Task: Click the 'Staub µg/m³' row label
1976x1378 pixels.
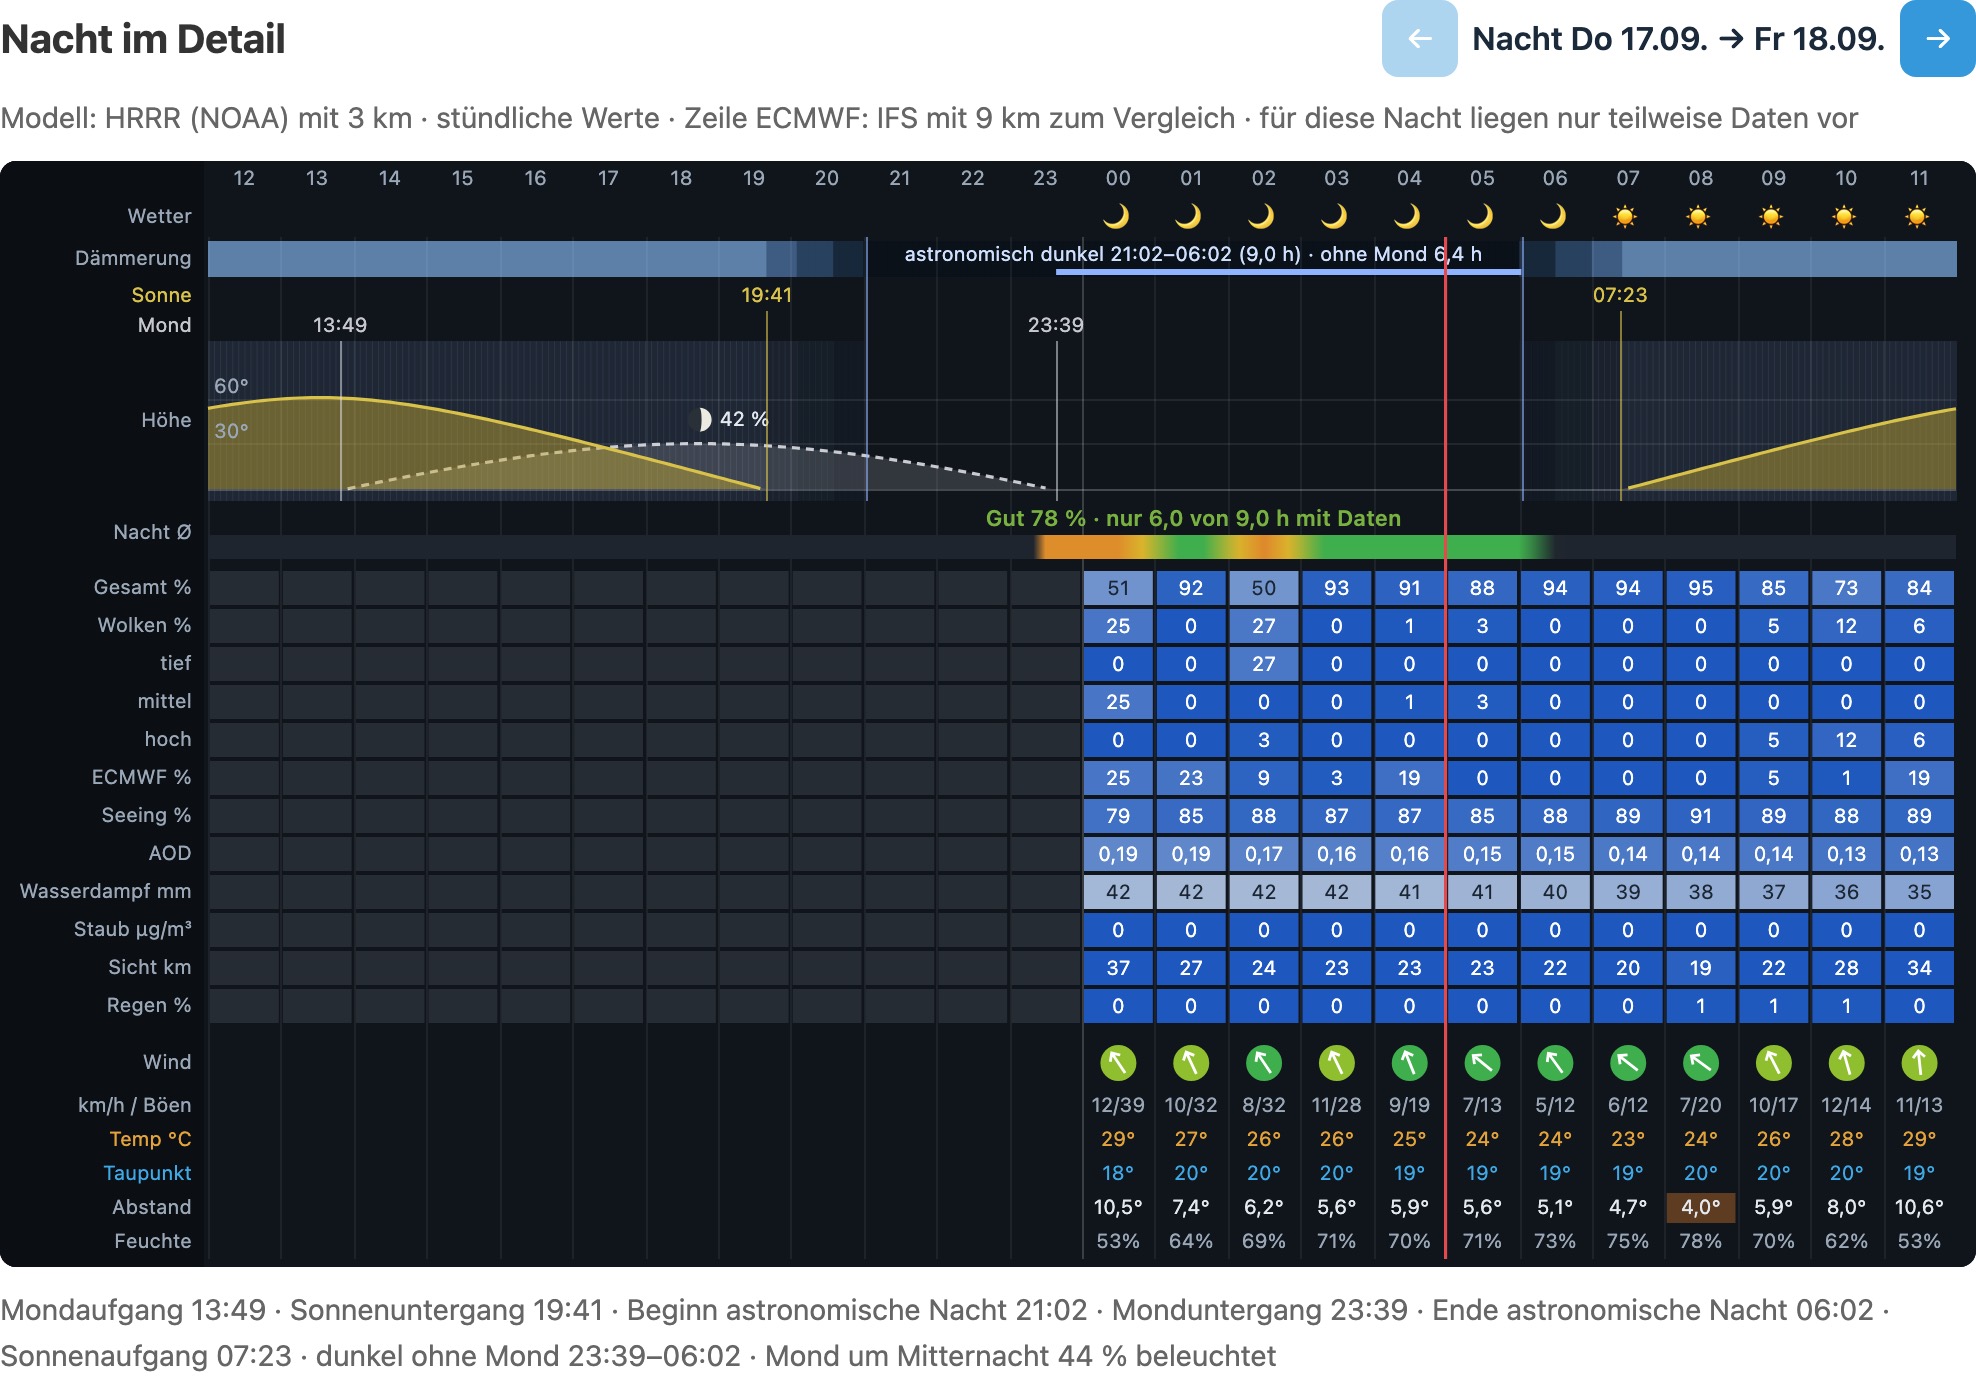Action: tap(132, 929)
